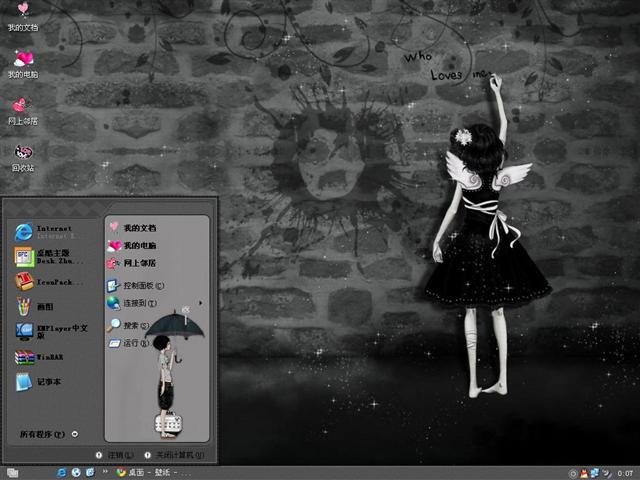Viewport: 640px width, 480px height.
Task: Open the 网上邻居 desktop icon
Action: point(23,110)
